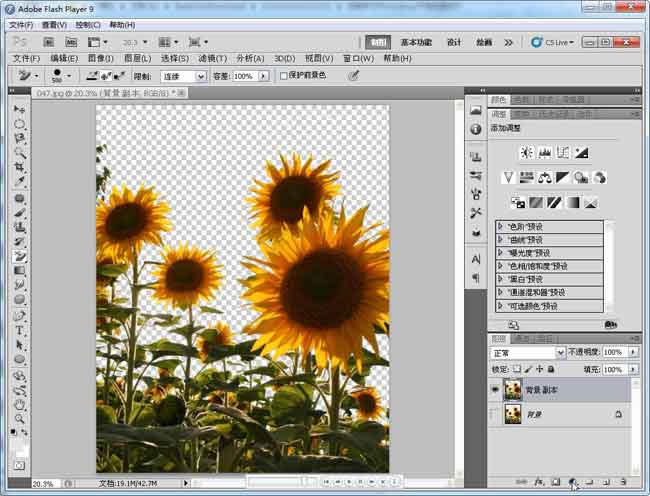650x496 pixels.
Task: Click the Levels adjustment icon
Action: pos(545,153)
